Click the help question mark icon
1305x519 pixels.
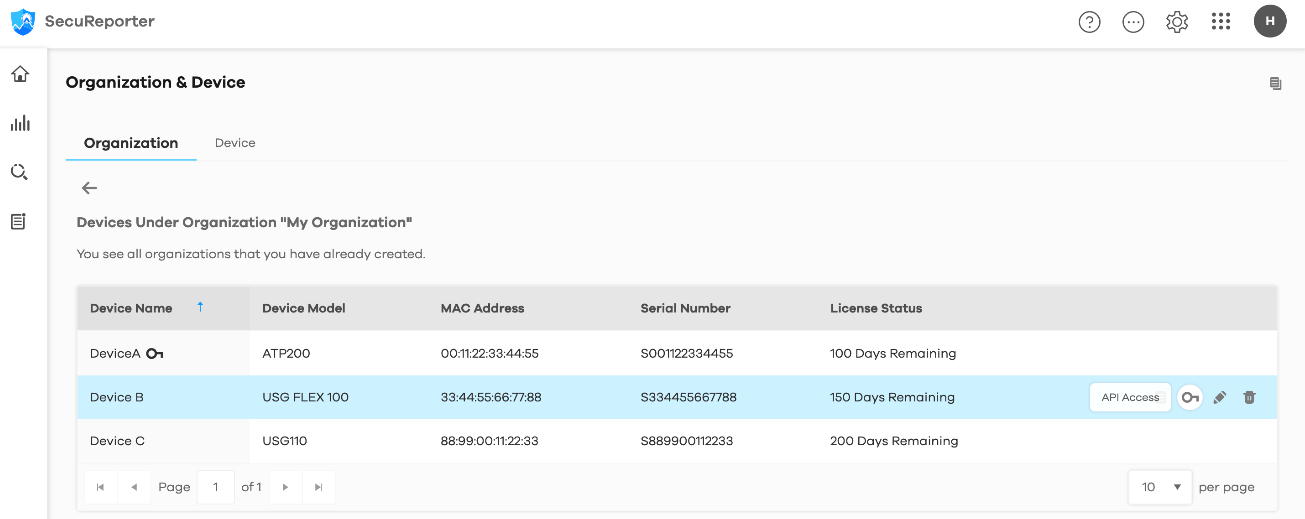(x=1089, y=22)
